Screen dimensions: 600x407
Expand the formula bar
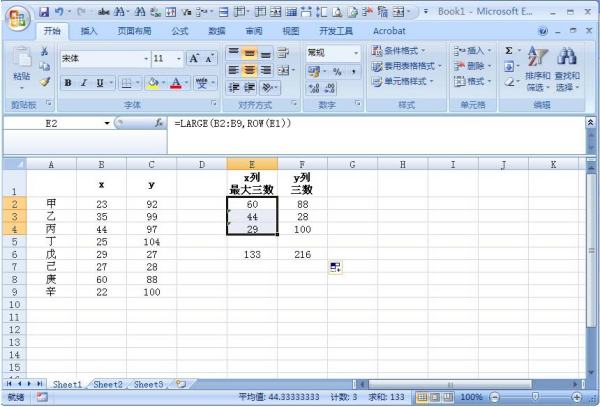coord(590,122)
